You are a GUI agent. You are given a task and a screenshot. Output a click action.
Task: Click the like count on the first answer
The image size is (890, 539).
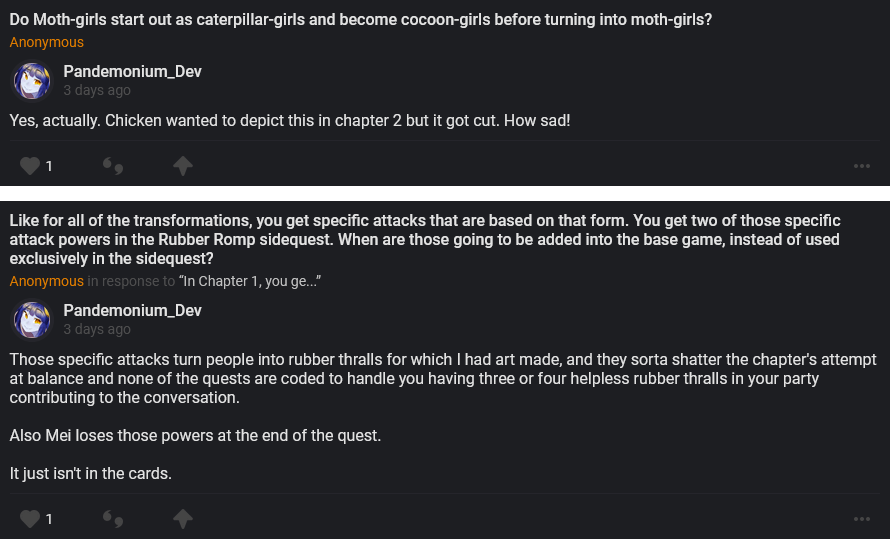pyautogui.click(x=49, y=166)
